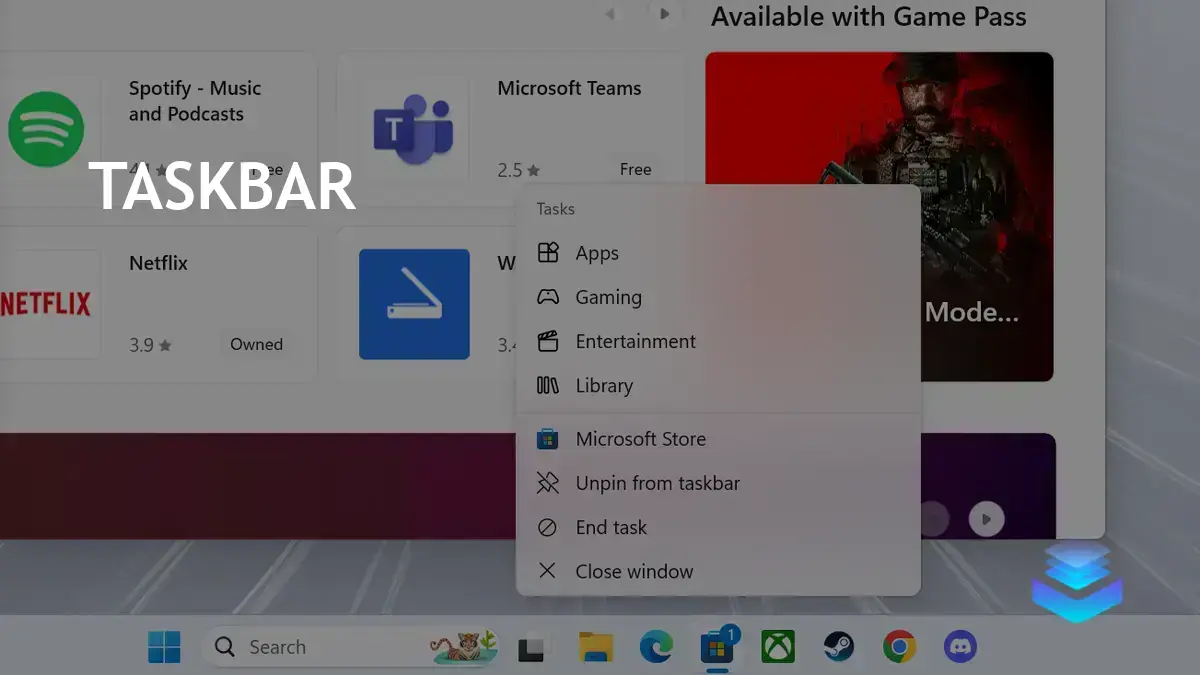The image size is (1200, 675).
Task: Launch Steam from the taskbar
Action: click(x=838, y=647)
